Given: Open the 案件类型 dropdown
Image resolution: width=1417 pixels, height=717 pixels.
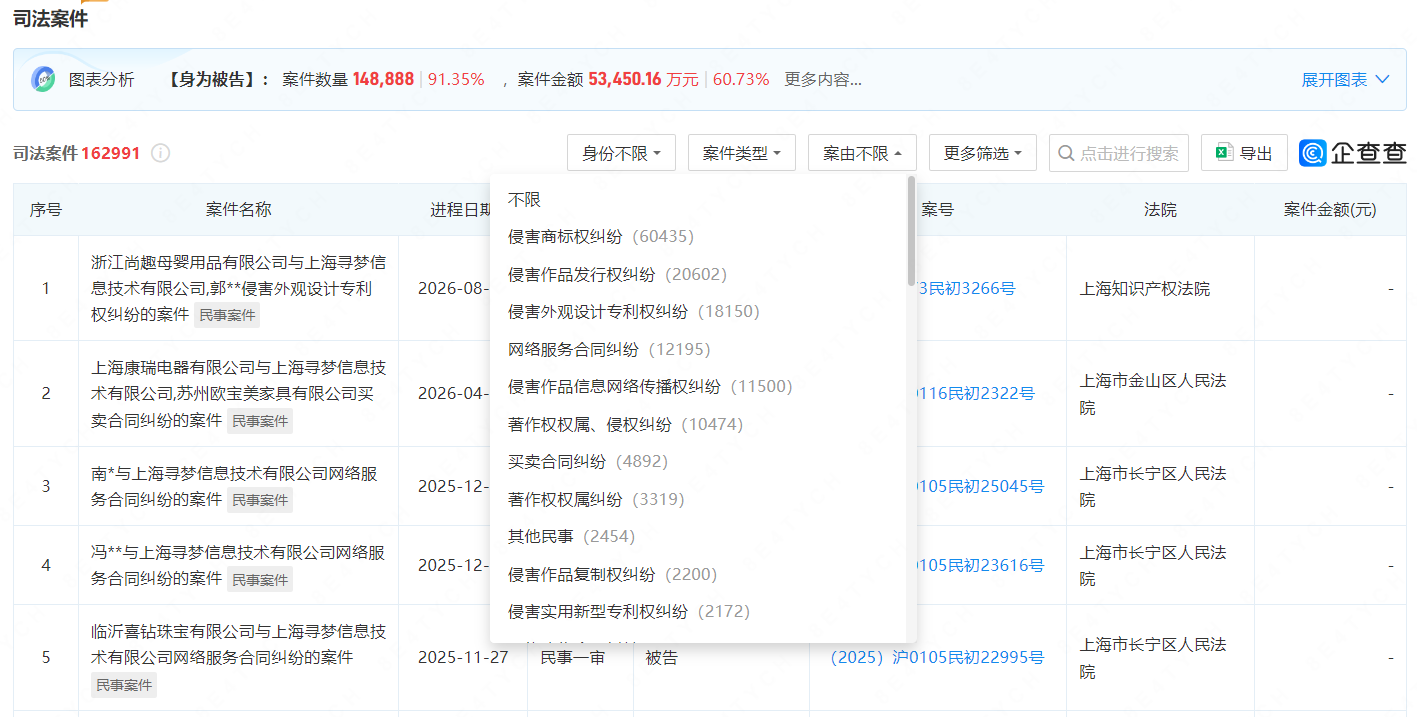Looking at the screenshot, I should pos(741,153).
